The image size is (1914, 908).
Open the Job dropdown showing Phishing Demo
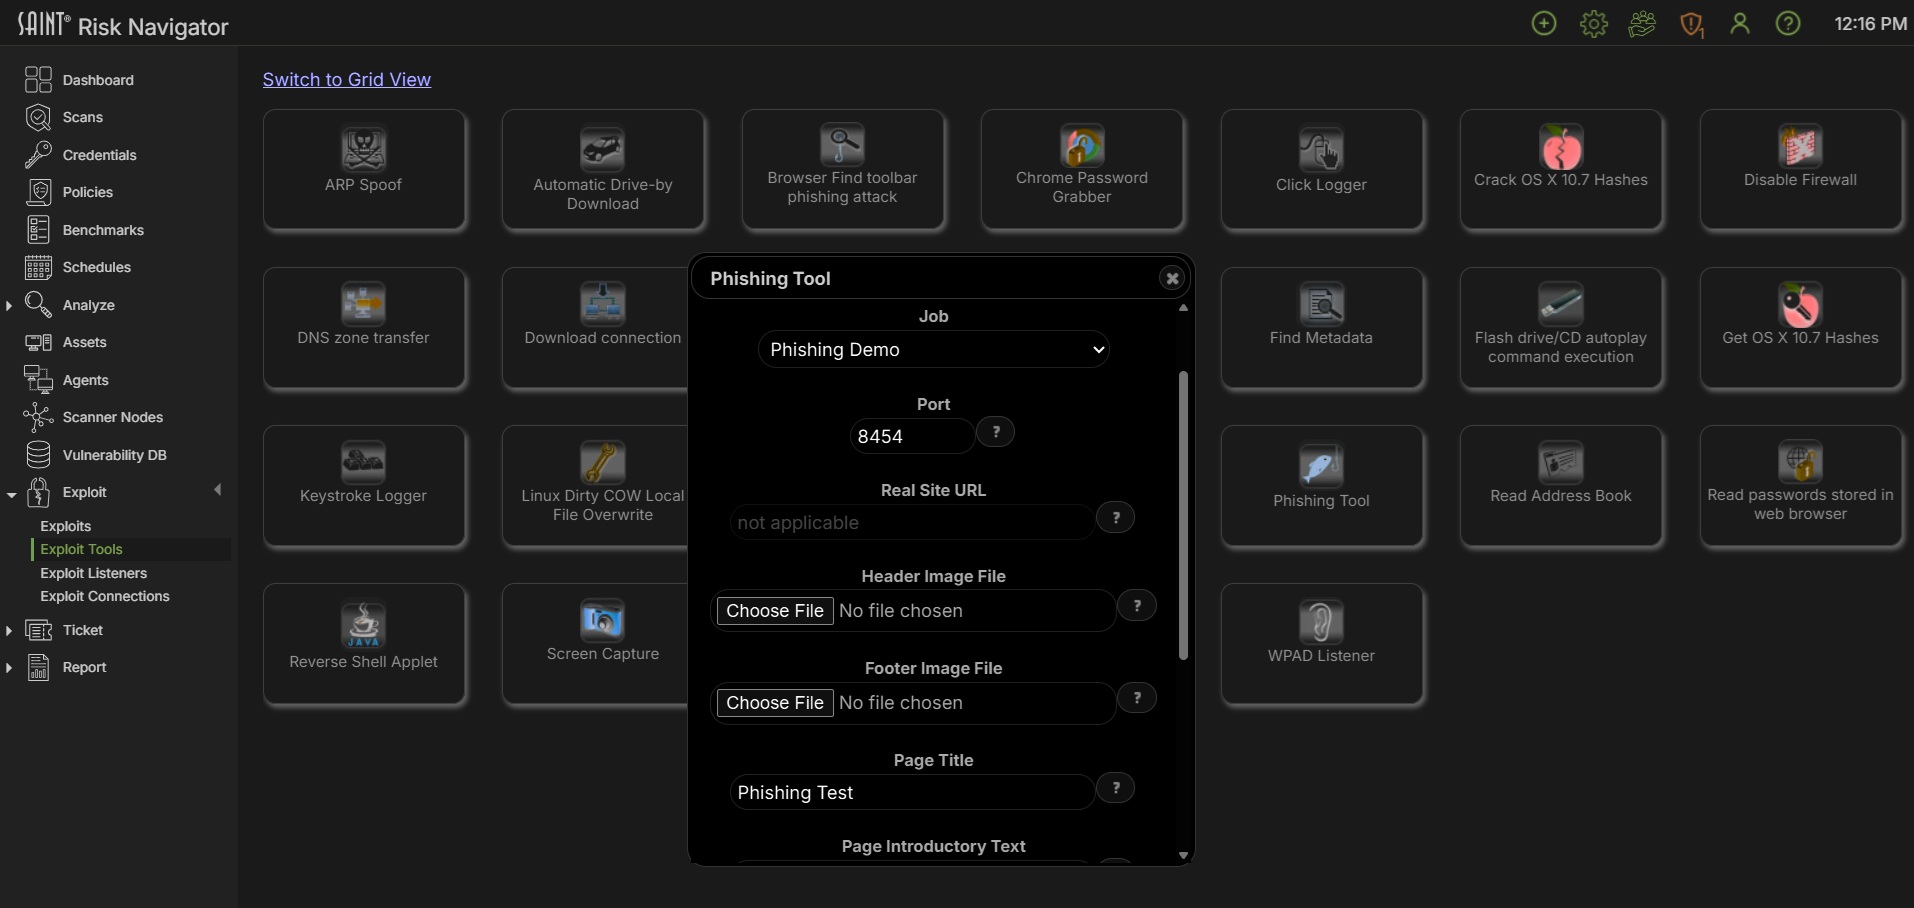point(934,349)
